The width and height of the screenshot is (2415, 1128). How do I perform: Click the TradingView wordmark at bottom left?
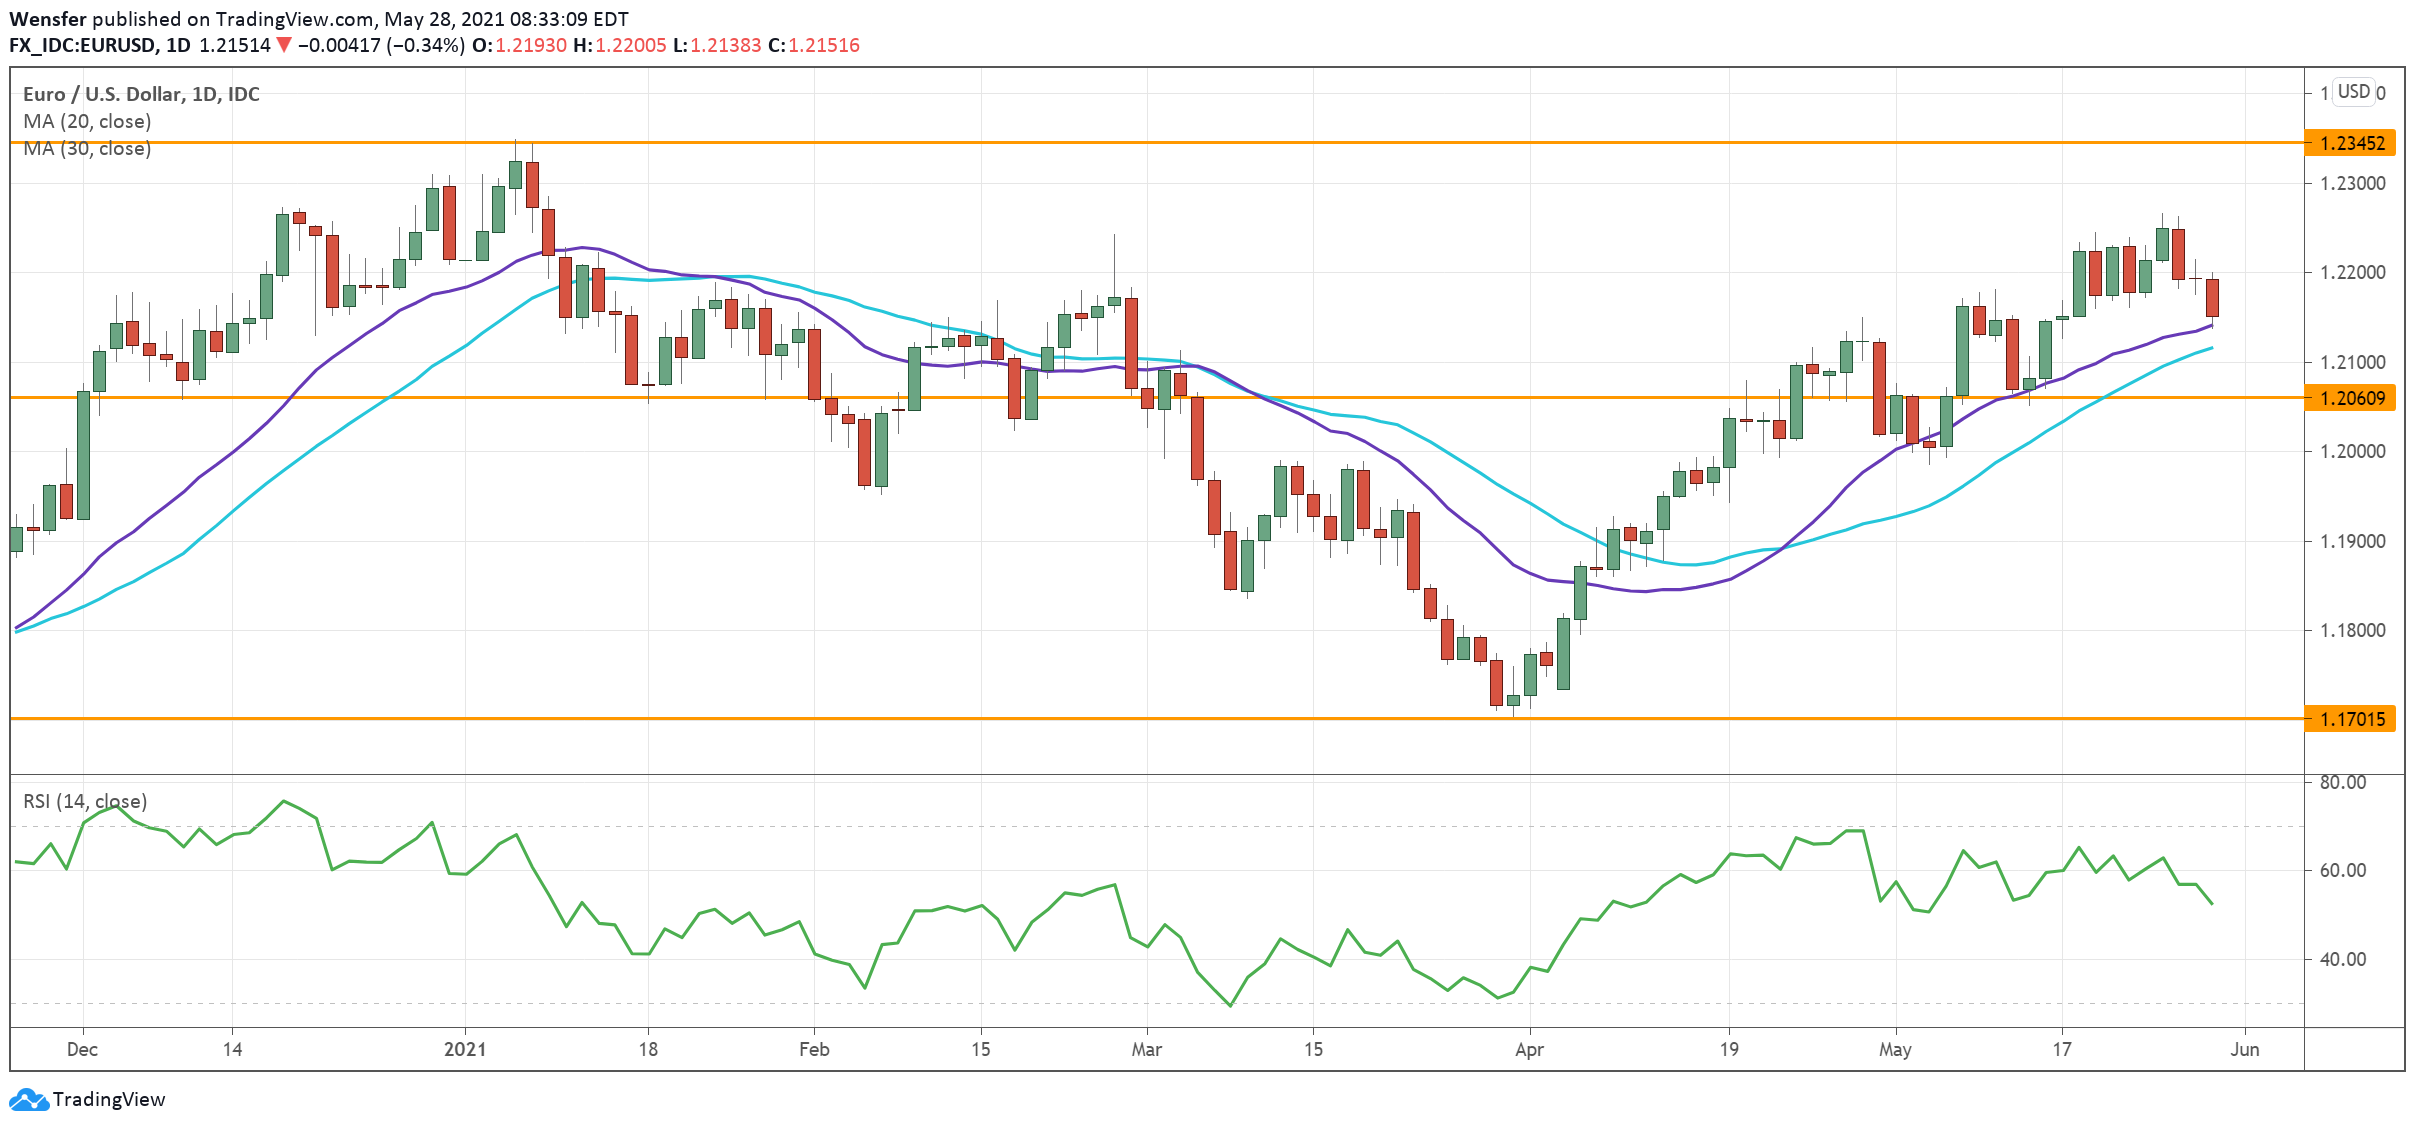[108, 1100]
